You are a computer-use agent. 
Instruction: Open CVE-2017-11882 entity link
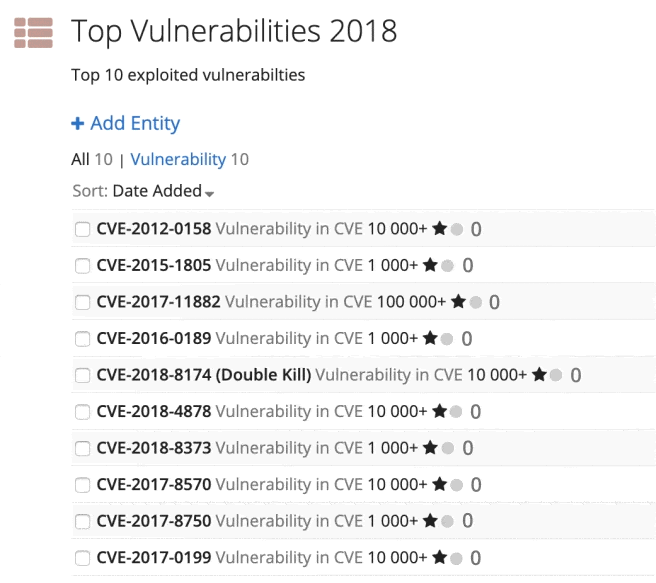click(158, 302)
